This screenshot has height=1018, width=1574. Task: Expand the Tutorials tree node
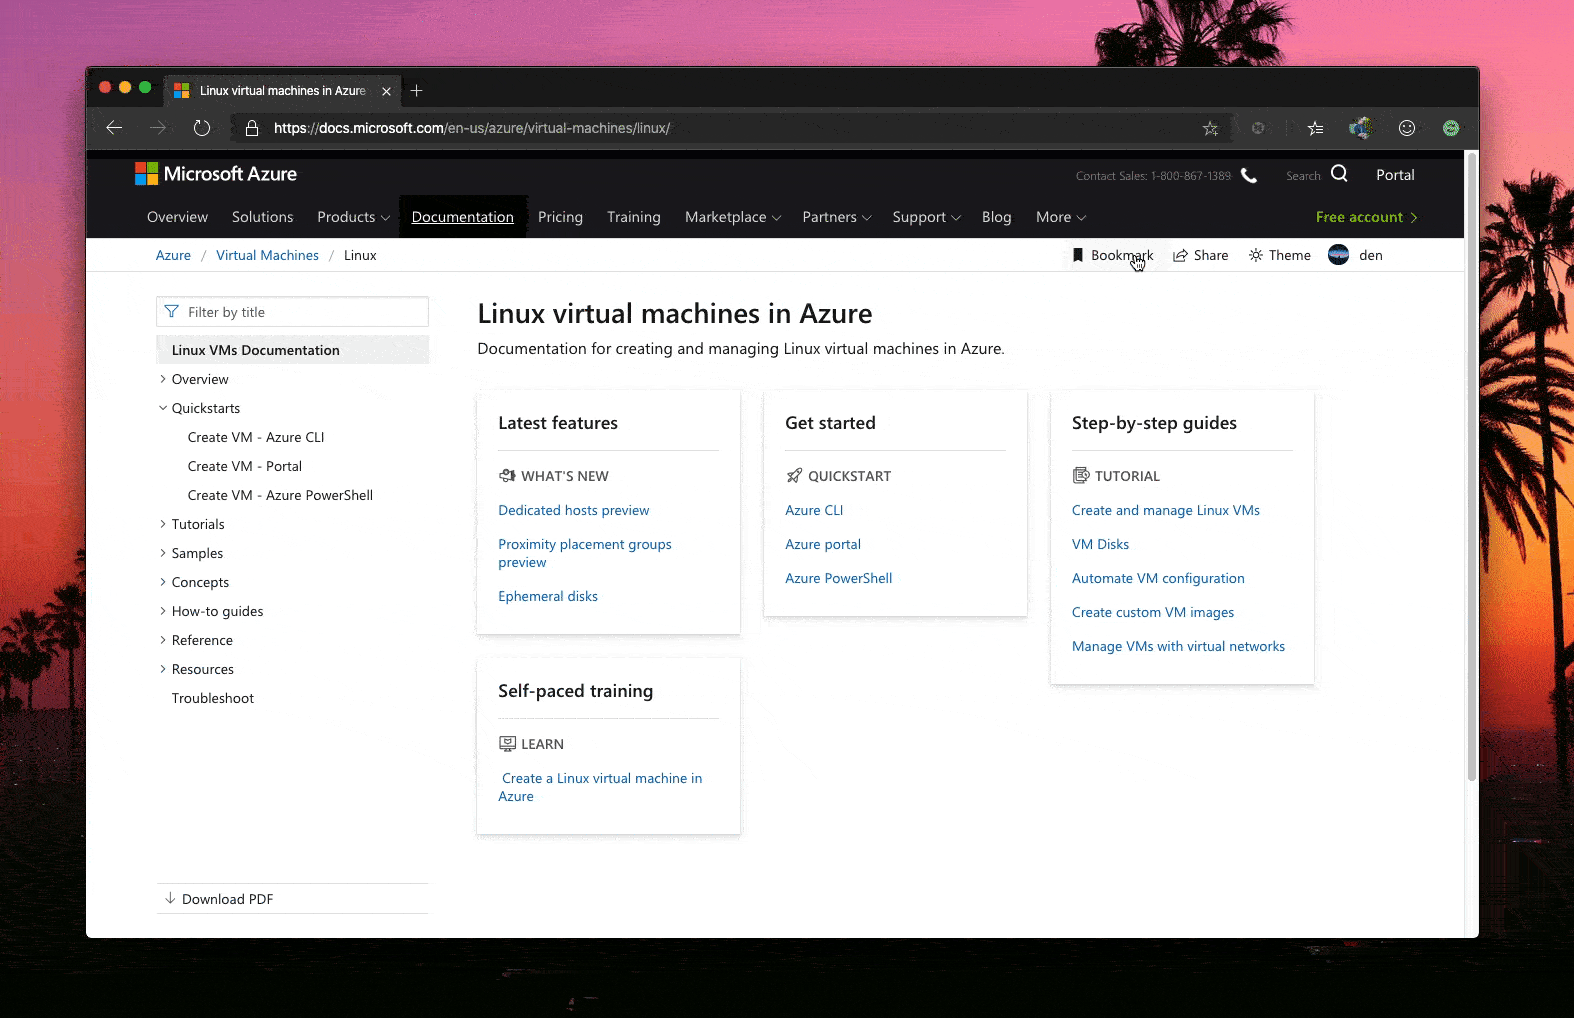pos(163,524)
